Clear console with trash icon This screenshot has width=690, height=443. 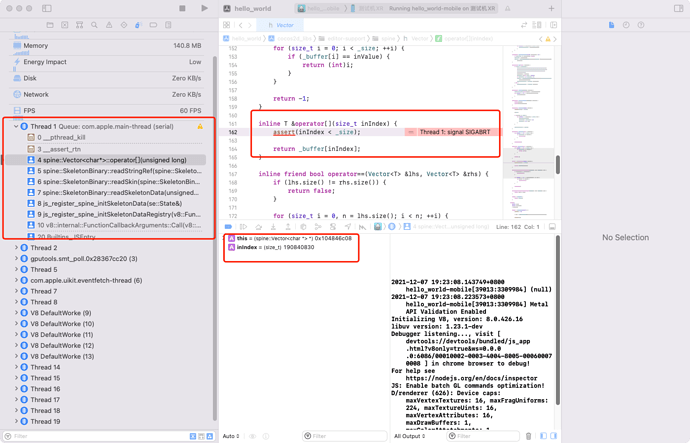pyautogui.click(x=529, y=436)
